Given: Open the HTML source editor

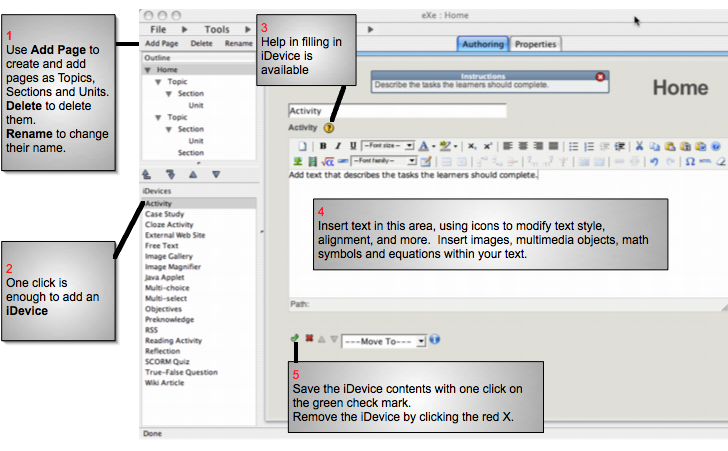Looking at the screenshot, I should [x=705, y=161].
